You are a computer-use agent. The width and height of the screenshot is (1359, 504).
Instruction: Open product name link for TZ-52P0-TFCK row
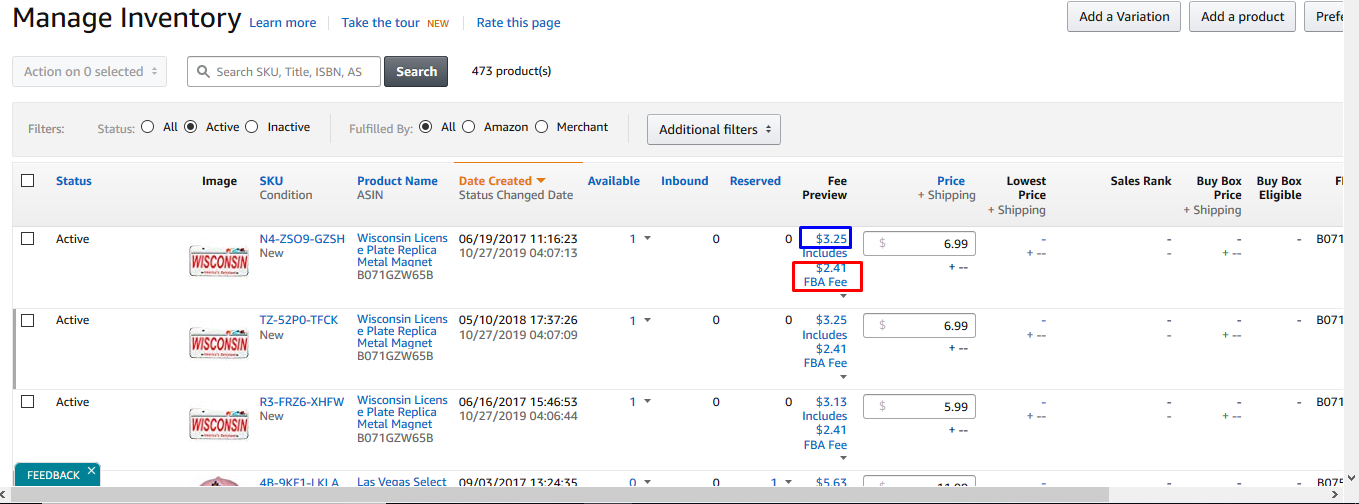[x=403, y=331]
